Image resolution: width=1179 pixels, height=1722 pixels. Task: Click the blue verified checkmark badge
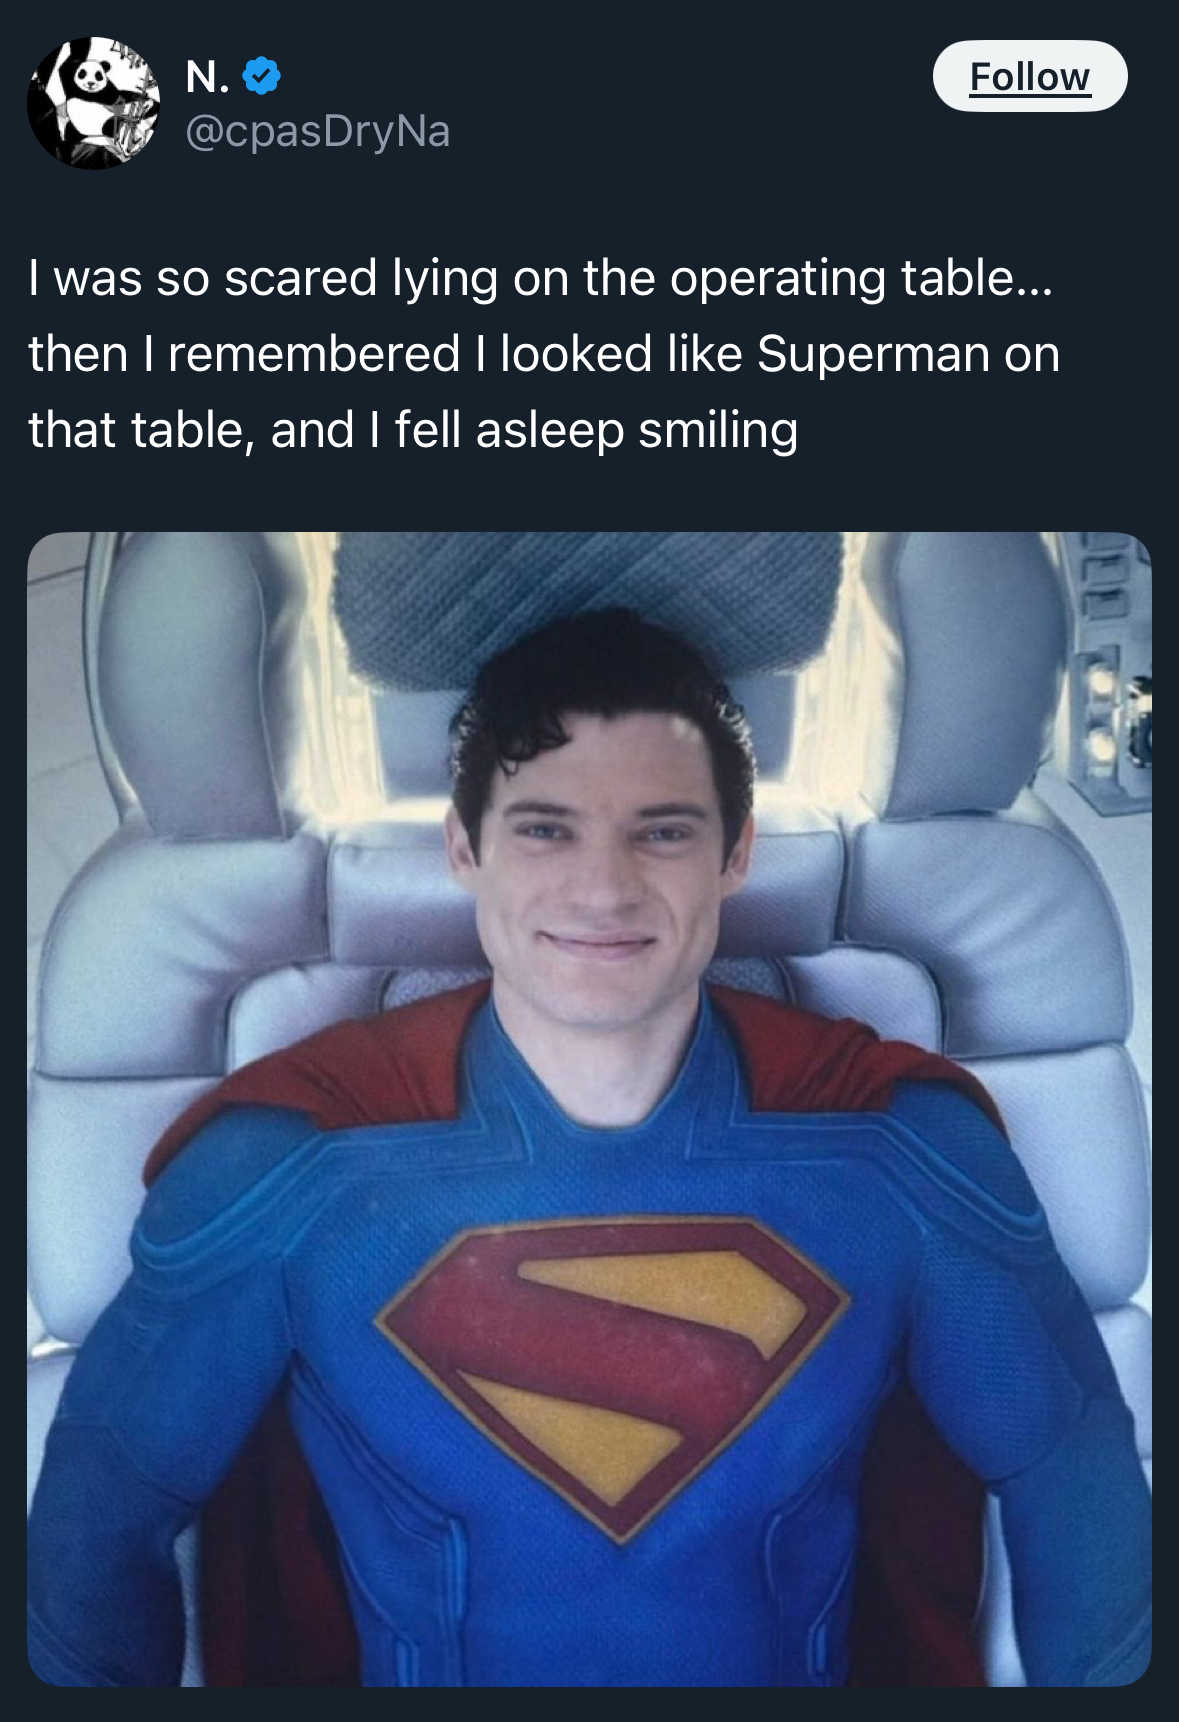point(262,76)
